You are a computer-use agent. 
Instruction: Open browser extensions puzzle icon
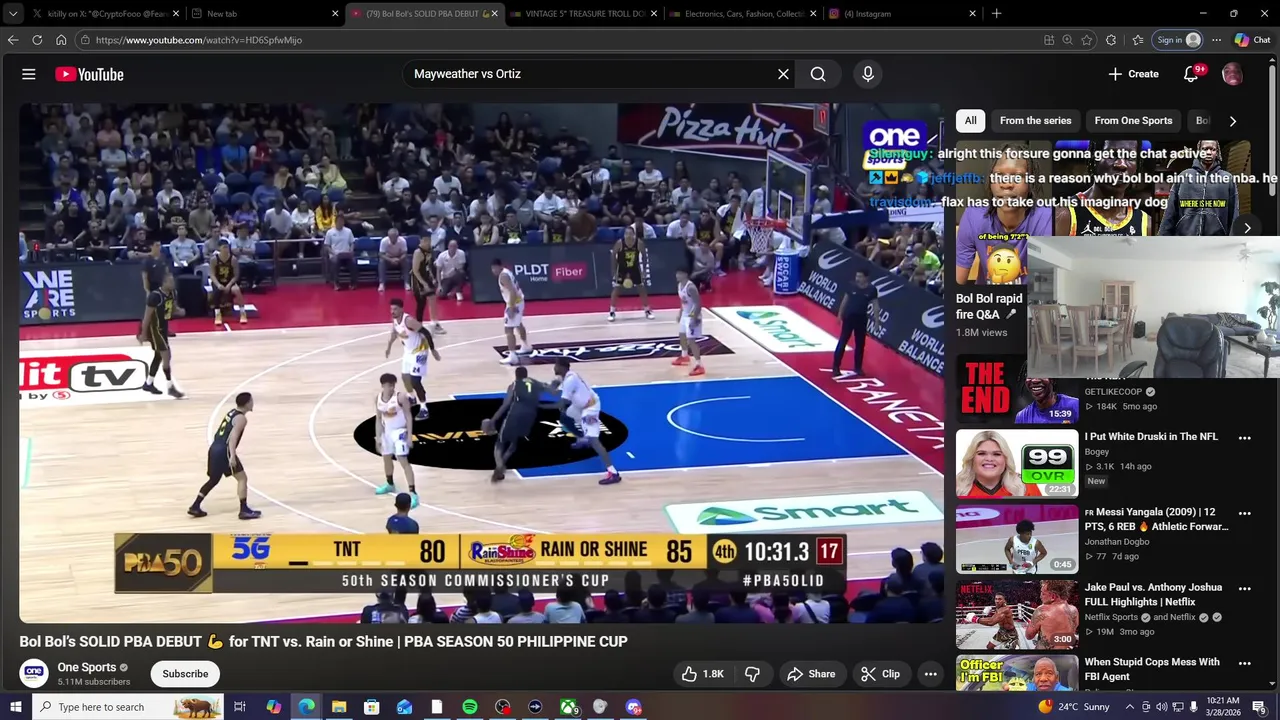coord(1111,40)
